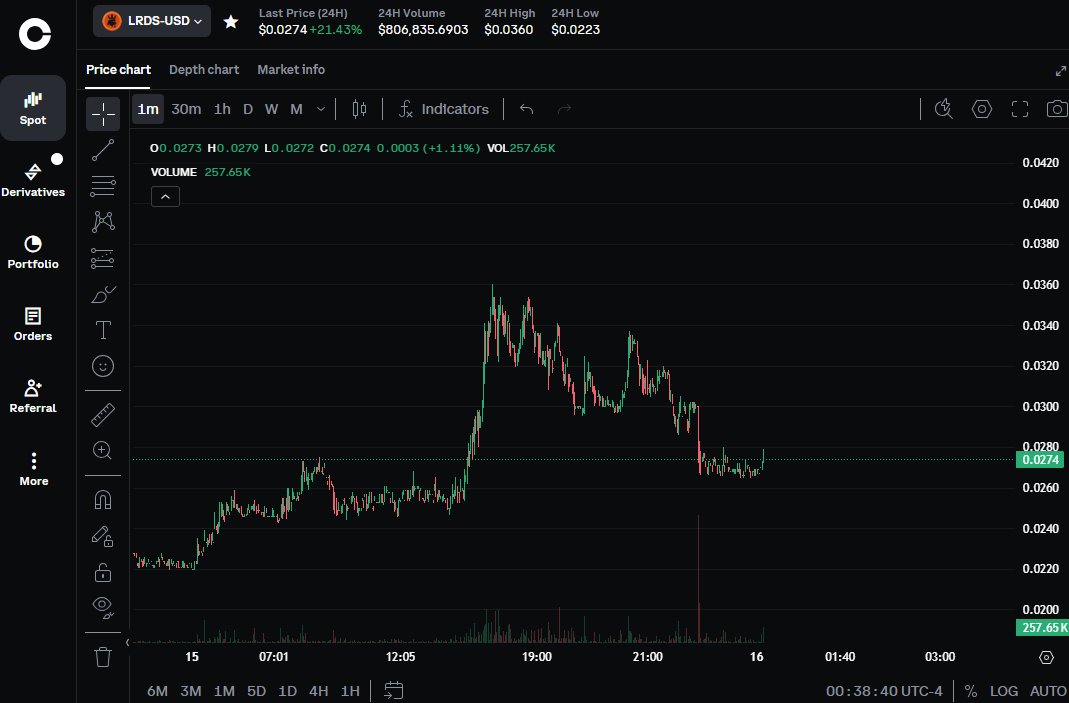Screen dimensions: 1069x703
Task: Enter fullscreen chart mode
Action: [x=1020, y=109]
